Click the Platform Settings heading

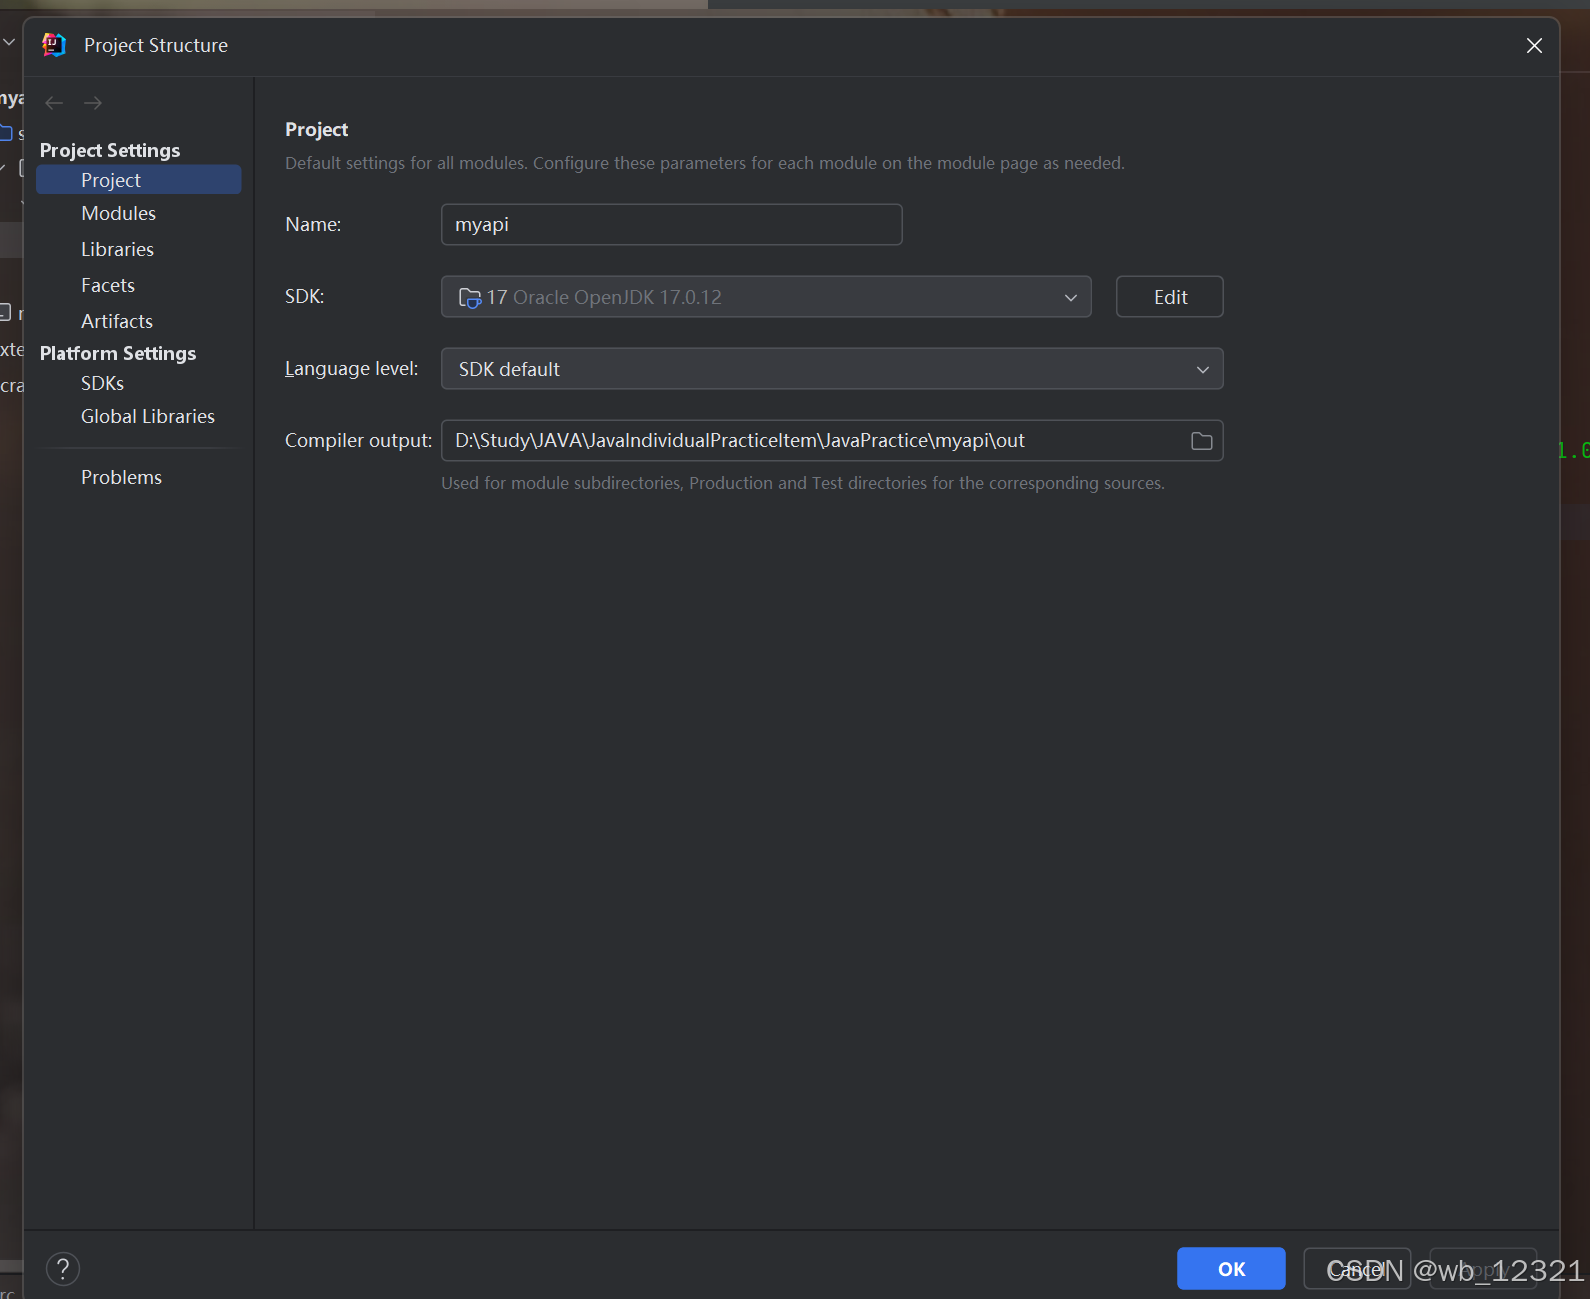pos(118,353)
